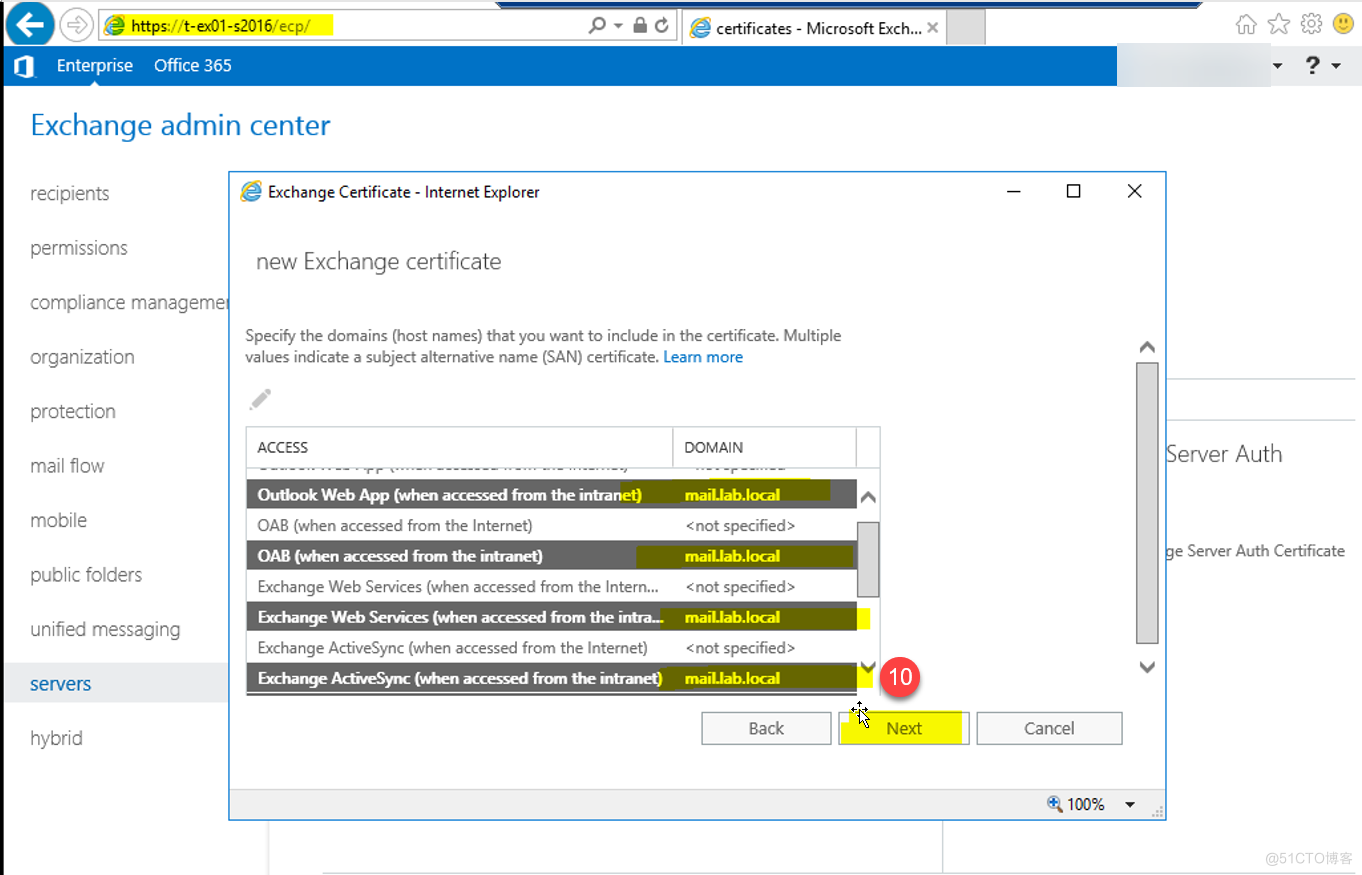This screenshot has height=875, width=1362.
Task: Open hybrid in the left navigation
Action: (x=56, y=739)
